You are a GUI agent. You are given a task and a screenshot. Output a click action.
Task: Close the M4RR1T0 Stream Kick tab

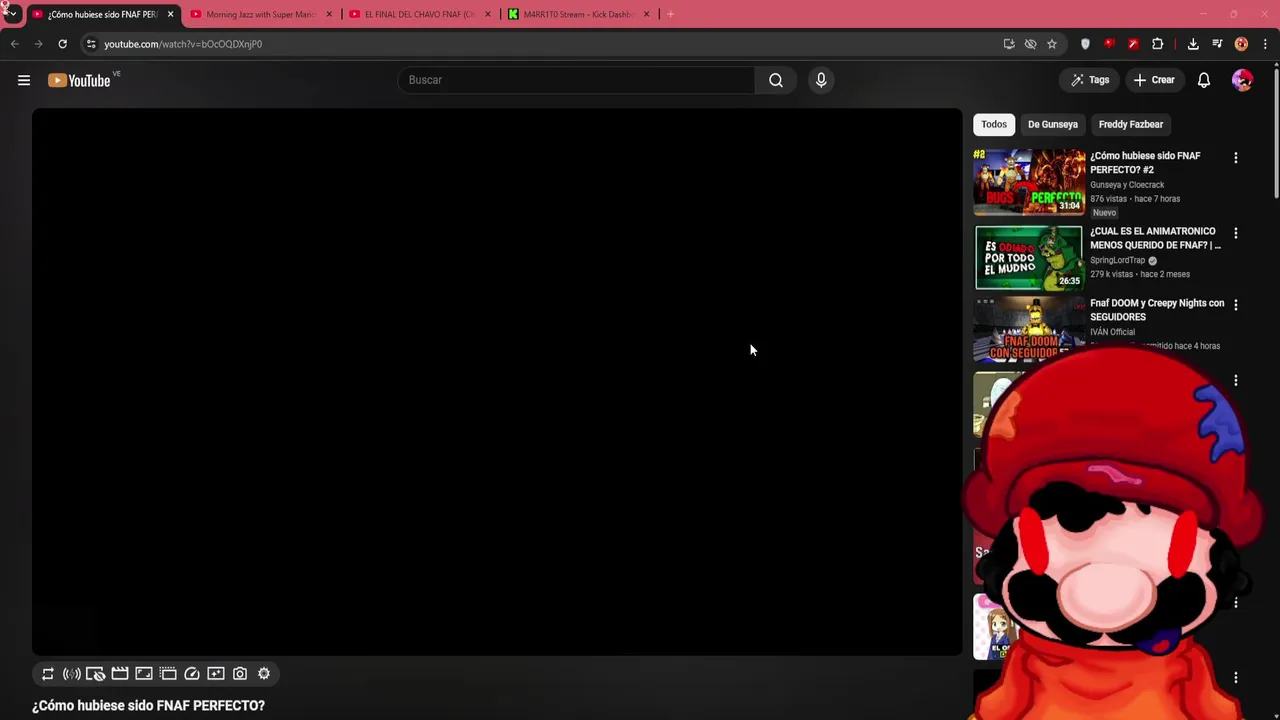[x=646, y=14]
